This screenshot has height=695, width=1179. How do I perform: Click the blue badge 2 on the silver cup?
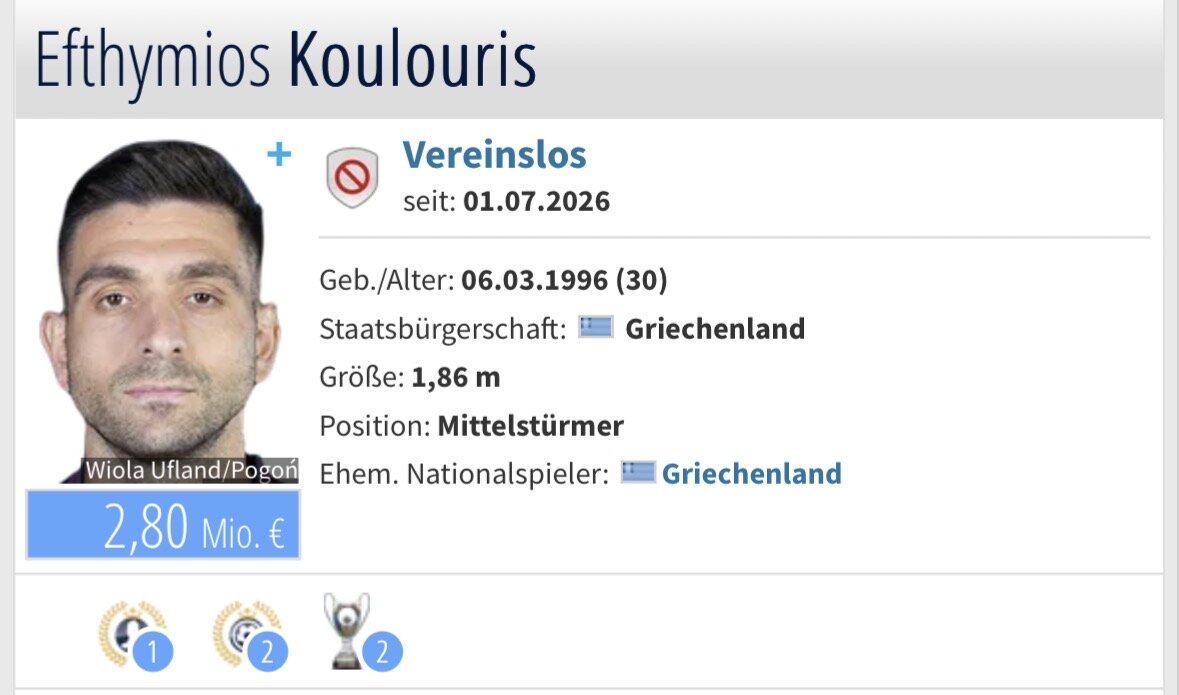(382, 651)
